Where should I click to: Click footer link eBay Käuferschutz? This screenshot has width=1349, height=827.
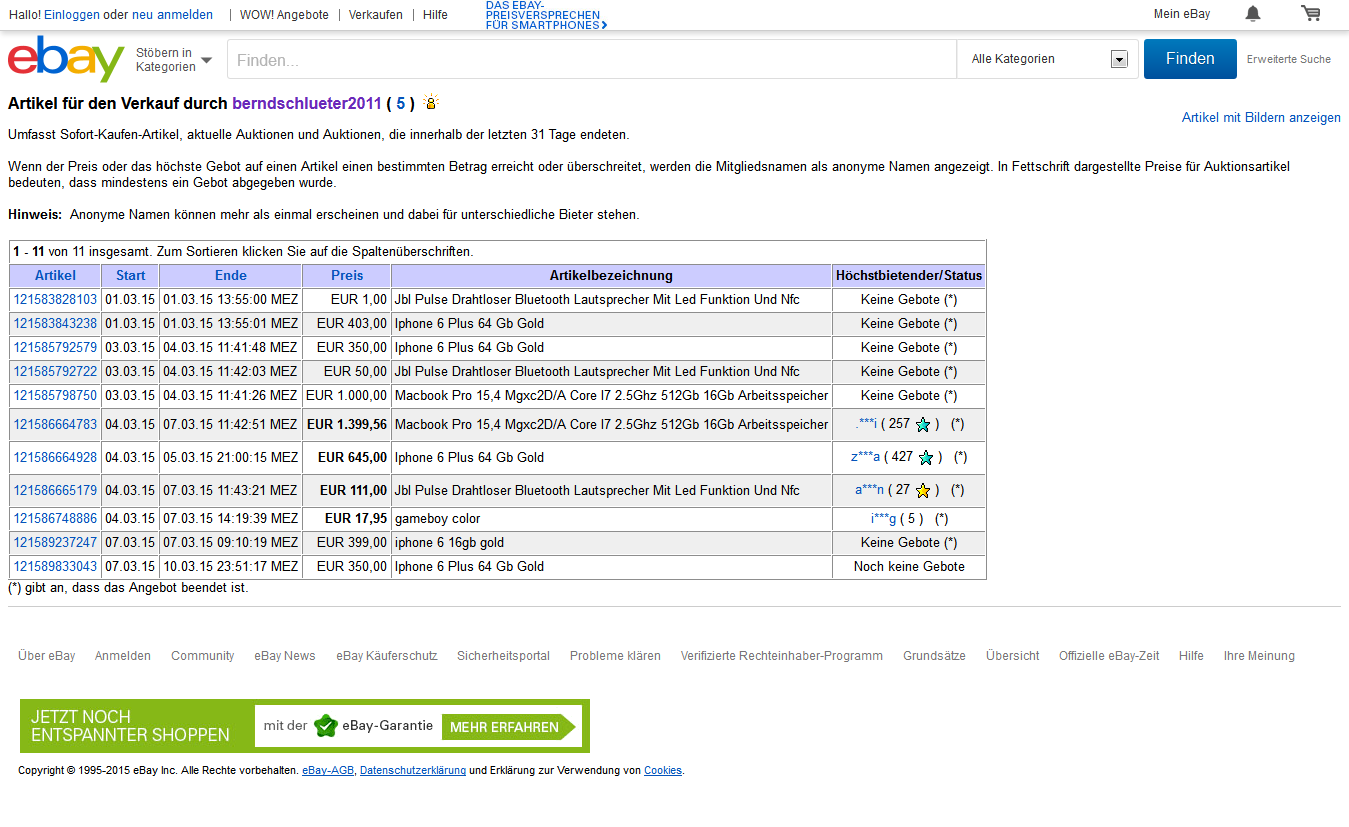pyautogui.click(x=386, y=656)
